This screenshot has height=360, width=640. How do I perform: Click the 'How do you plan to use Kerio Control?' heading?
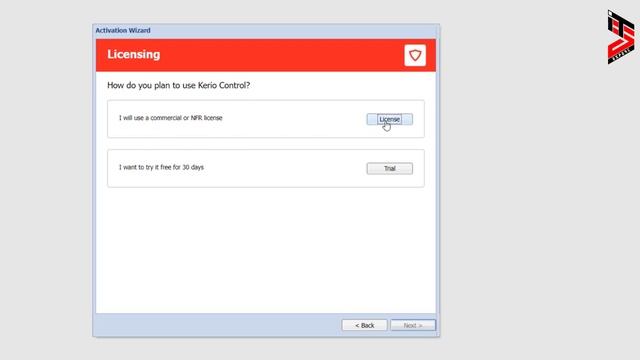tap(178, 85)
